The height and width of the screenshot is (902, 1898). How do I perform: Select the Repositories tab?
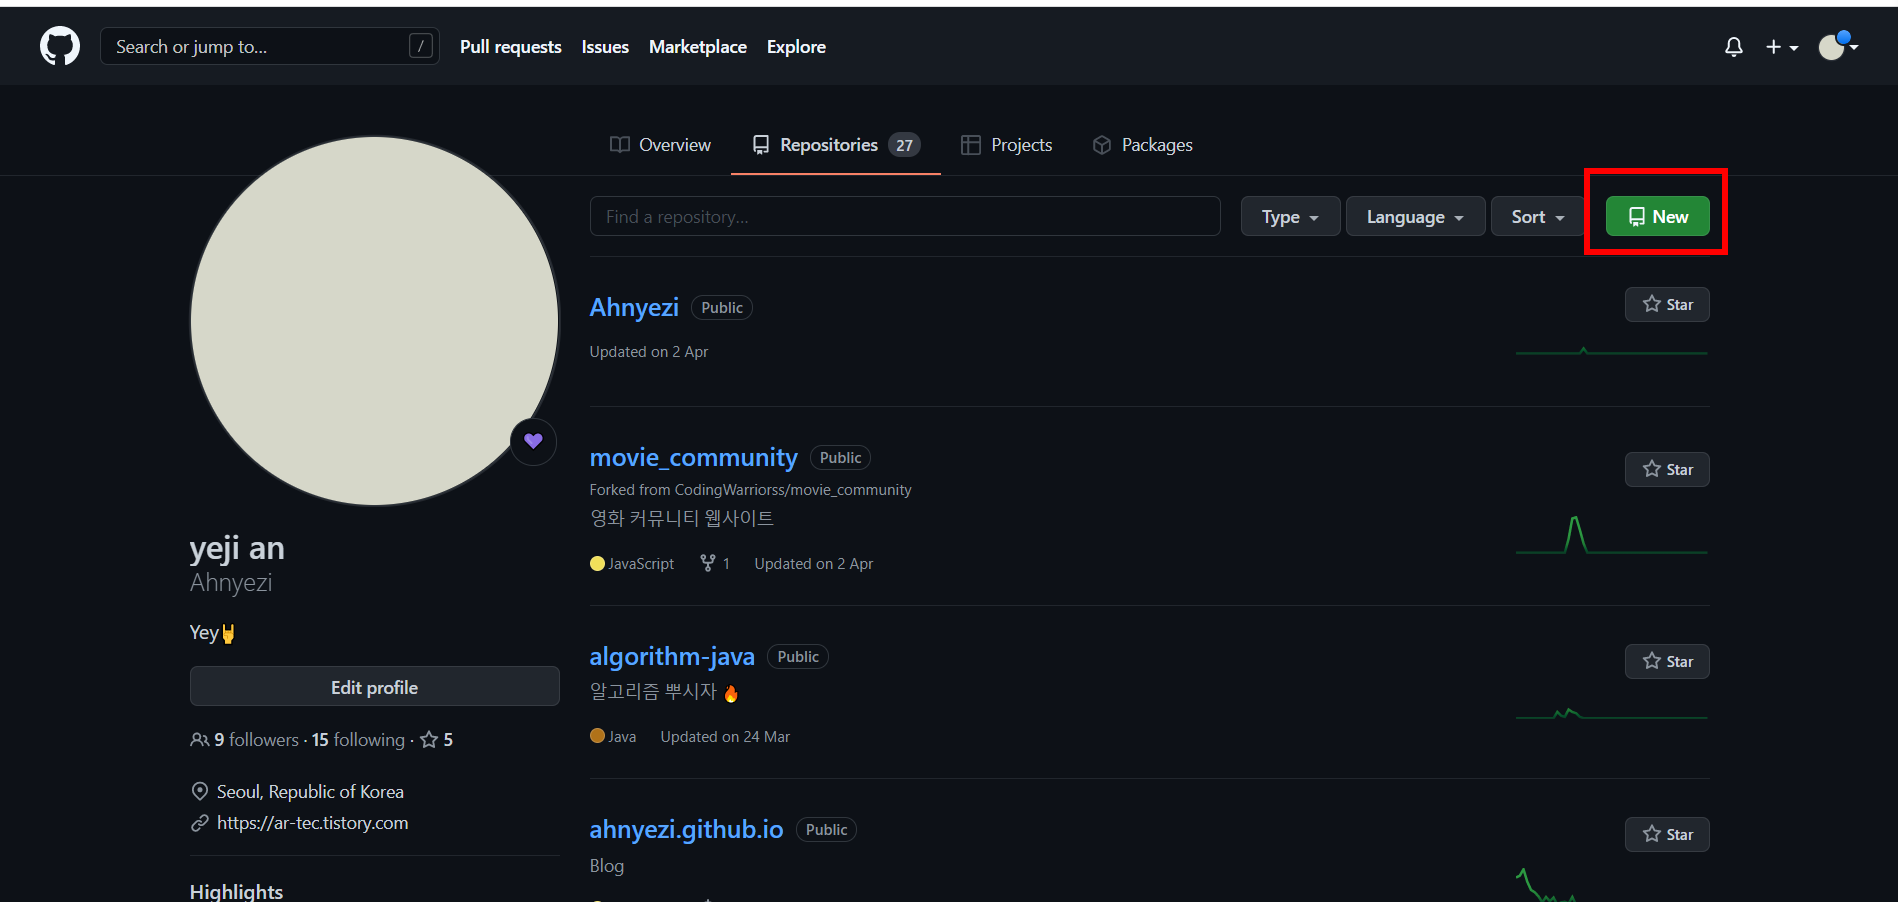[836, 145]
